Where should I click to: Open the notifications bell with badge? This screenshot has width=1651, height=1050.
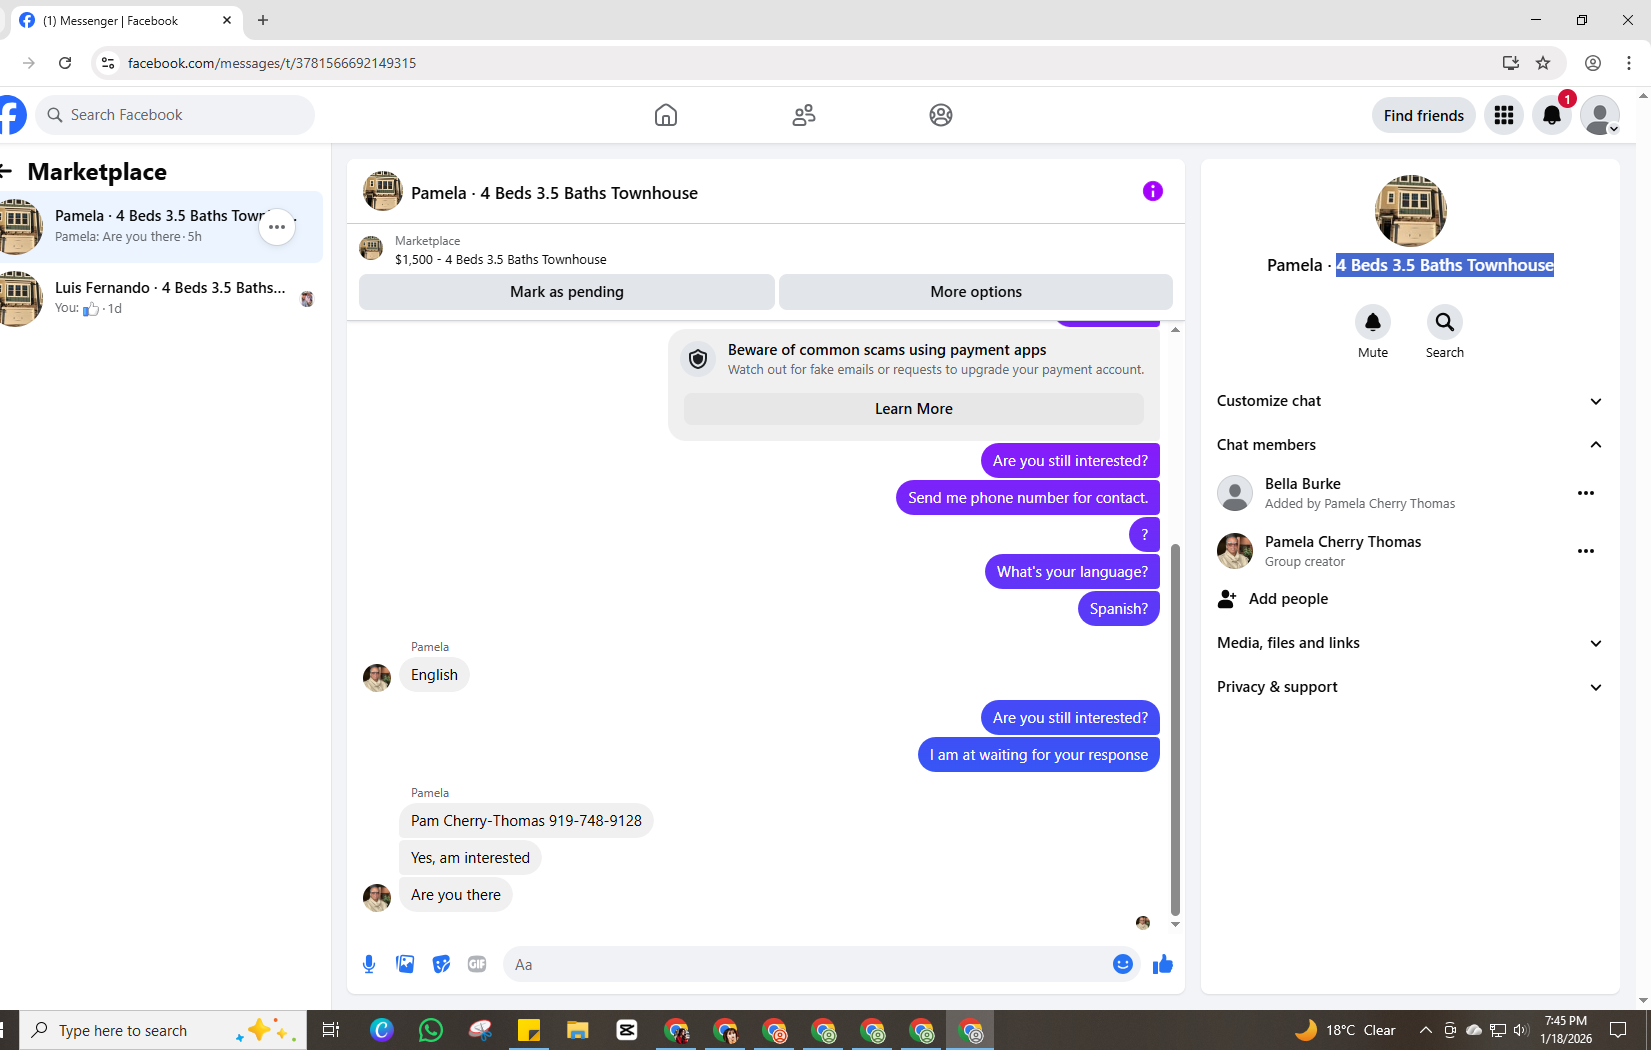click(1551, 115)
